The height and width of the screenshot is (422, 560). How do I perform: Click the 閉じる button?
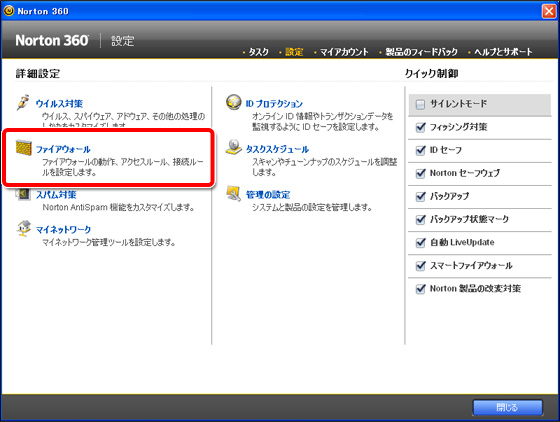click(508, 407)
